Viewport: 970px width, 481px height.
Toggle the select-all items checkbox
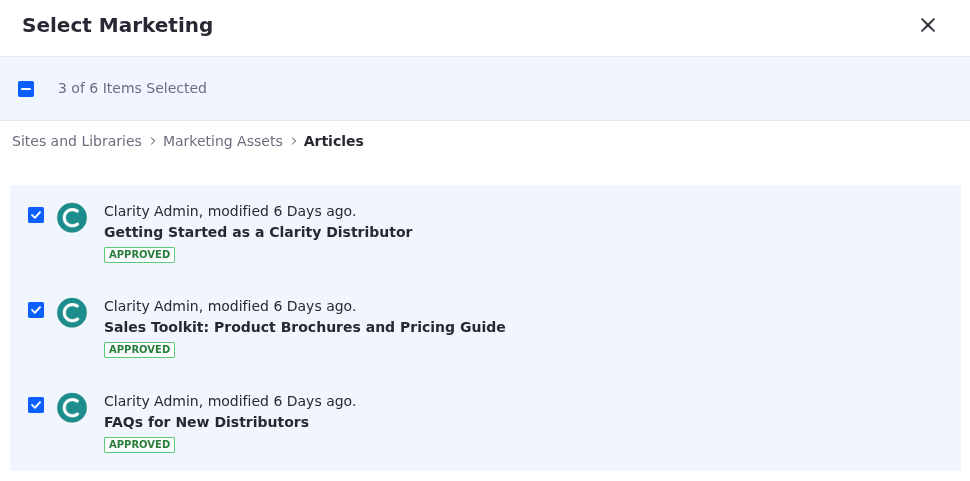pos(26,89)
